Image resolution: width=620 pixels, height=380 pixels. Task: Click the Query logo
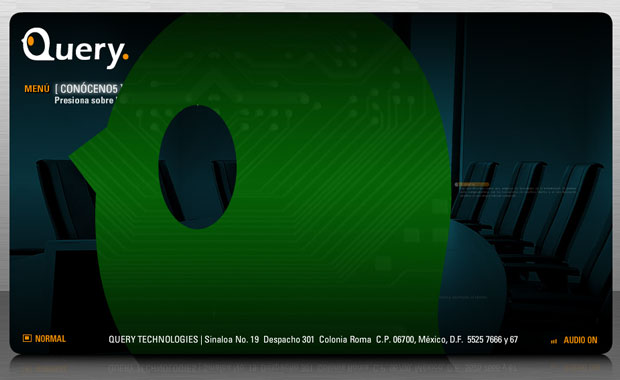(75, 48)
